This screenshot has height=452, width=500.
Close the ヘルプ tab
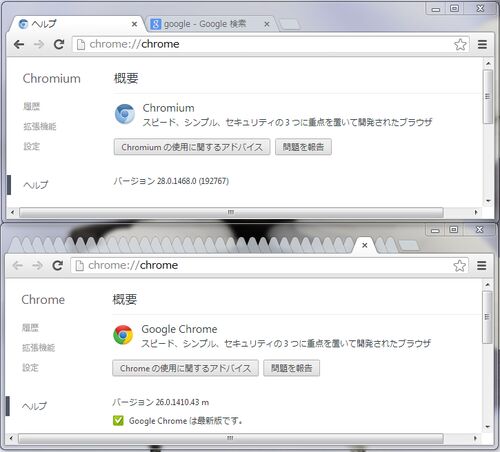[134, 24]
